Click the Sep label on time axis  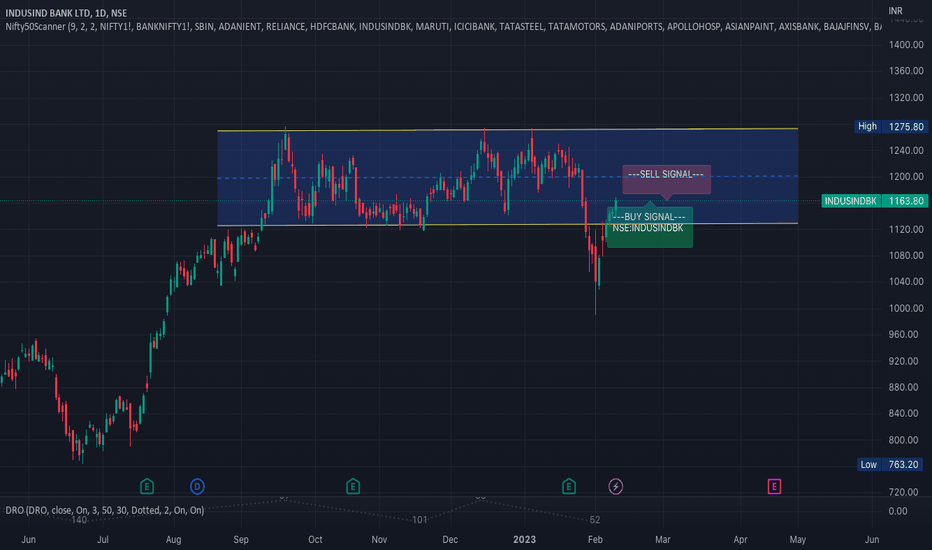[241, 539]
